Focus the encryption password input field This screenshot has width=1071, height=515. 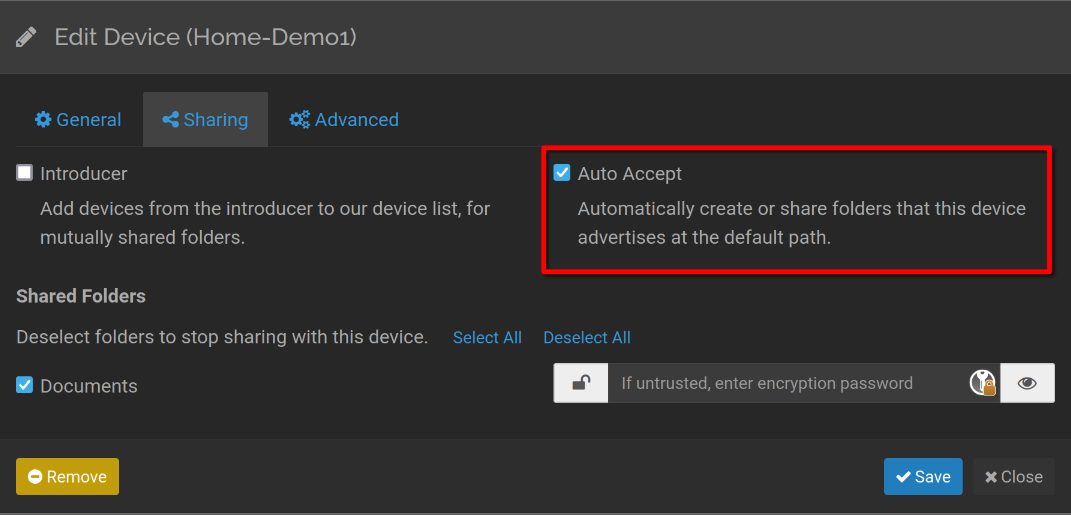pyautogui.click(x=780, y=383)
